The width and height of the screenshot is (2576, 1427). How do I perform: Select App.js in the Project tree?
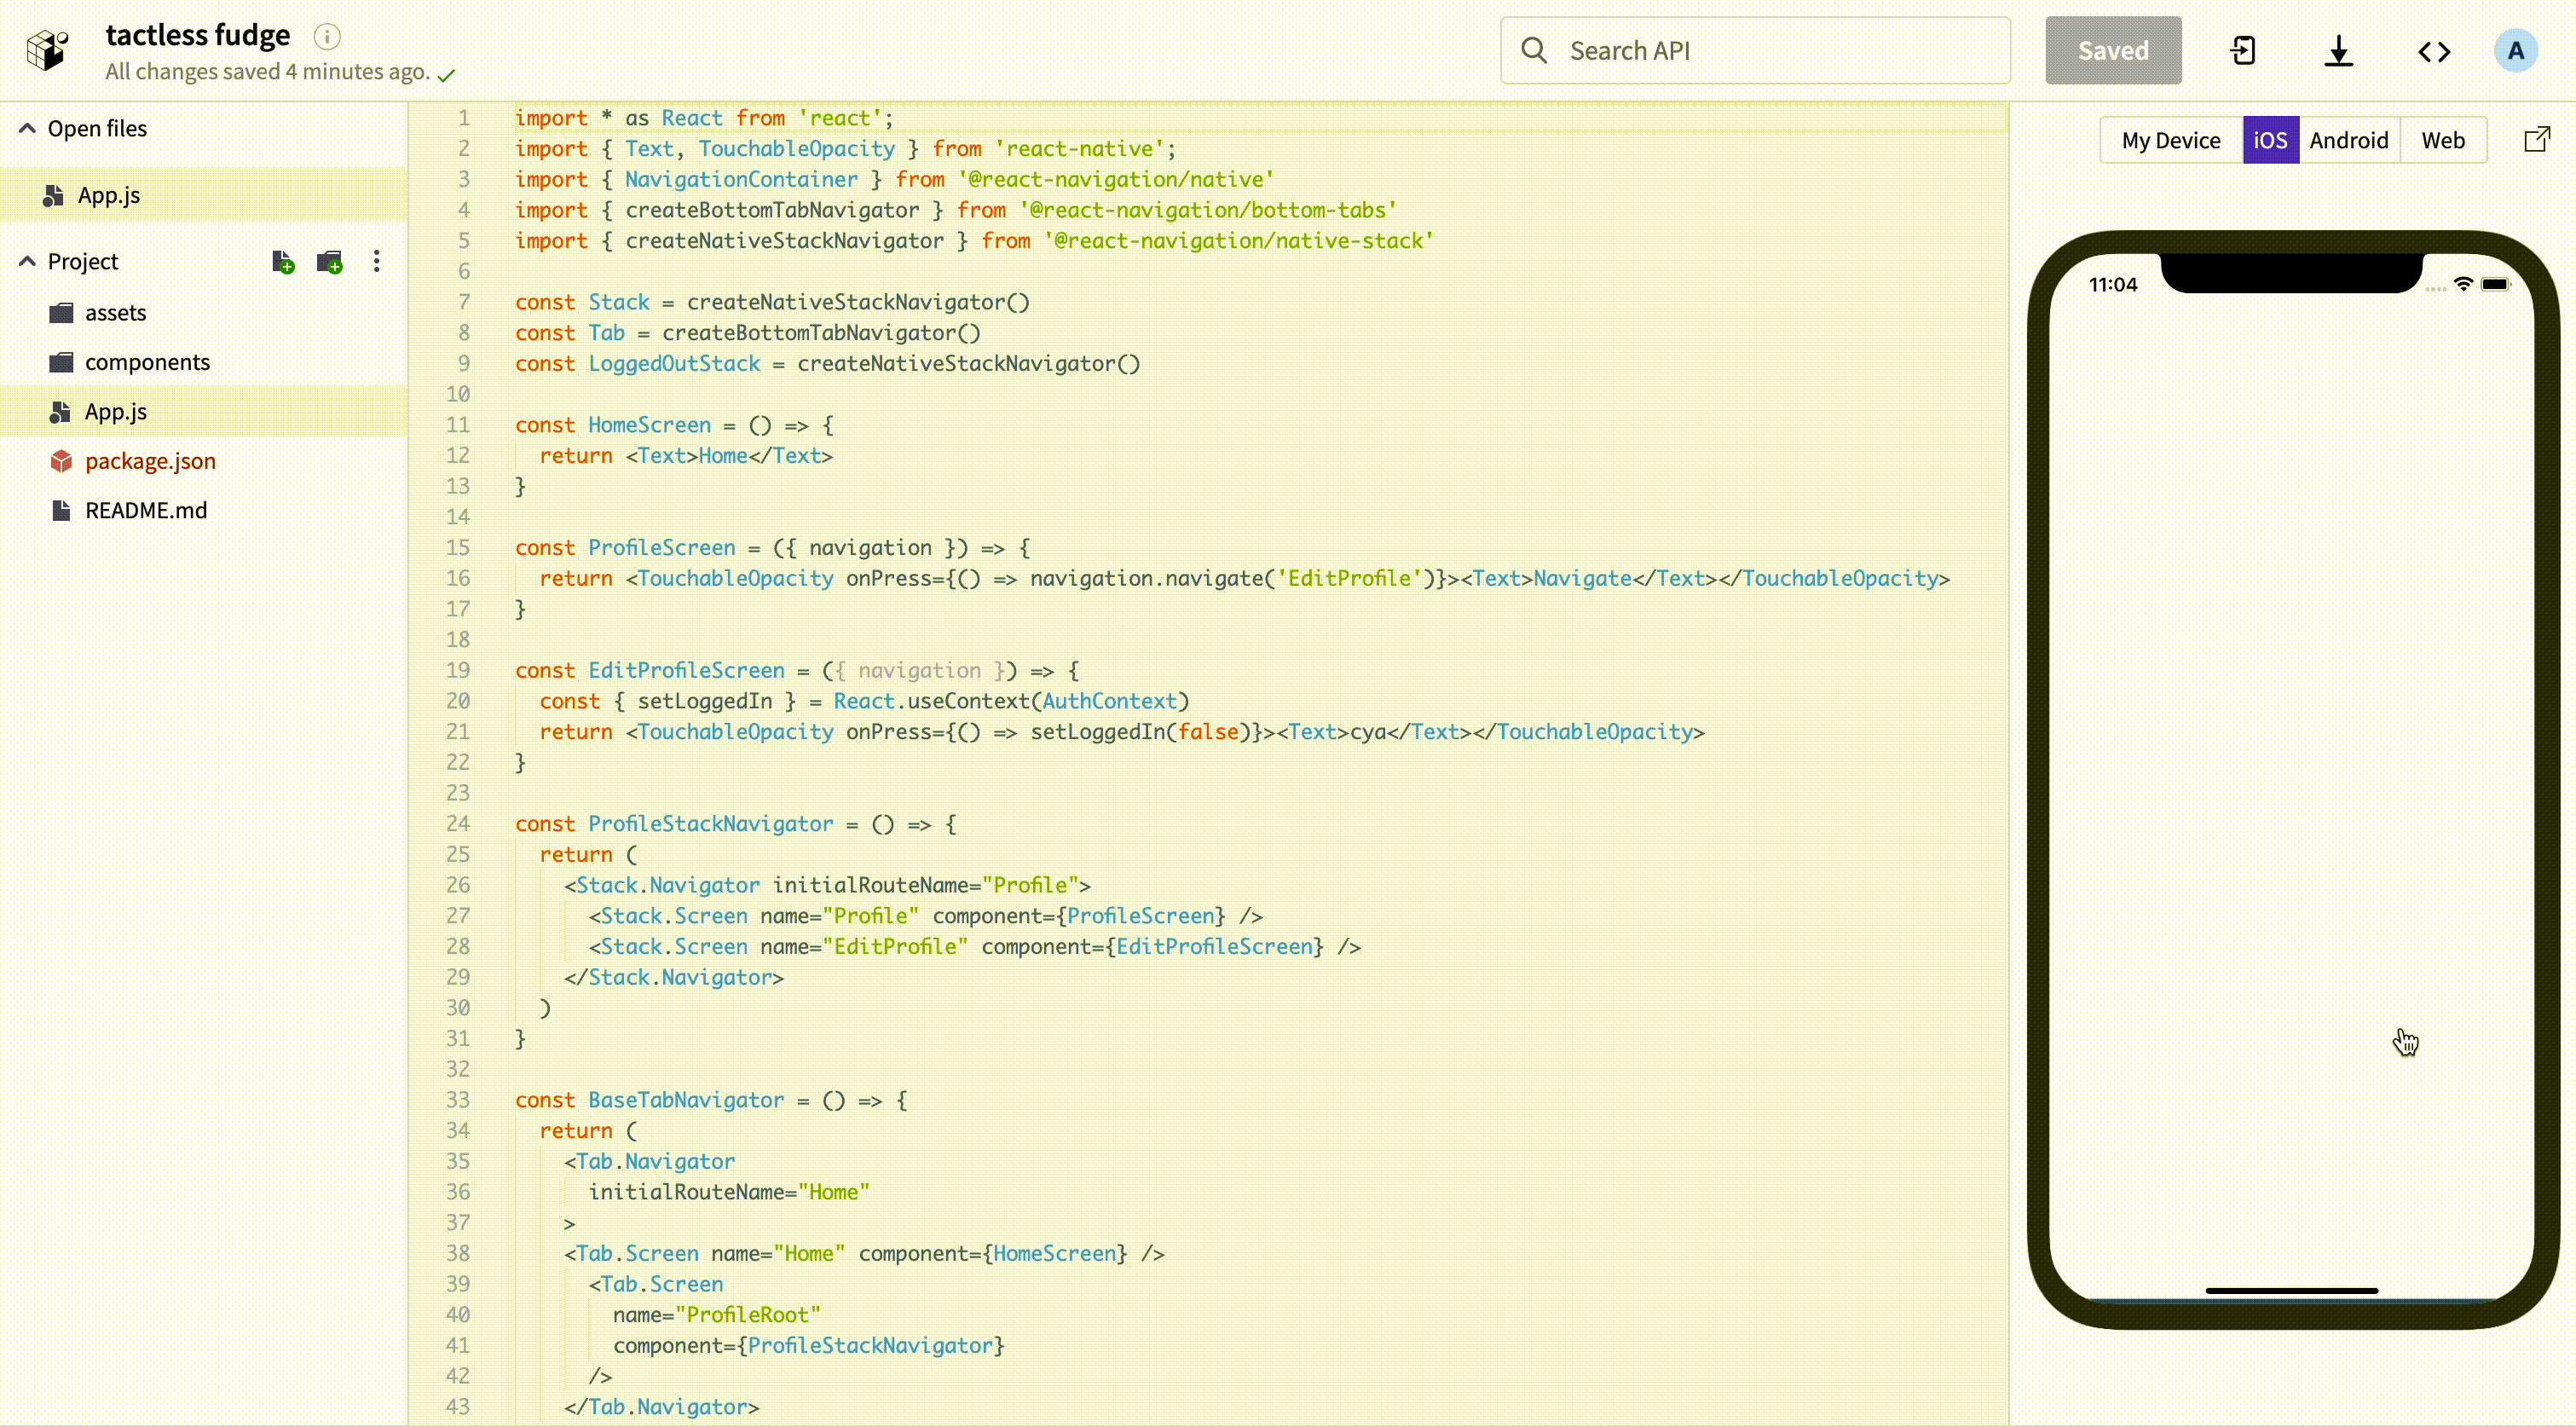click(x=204, y=411)
